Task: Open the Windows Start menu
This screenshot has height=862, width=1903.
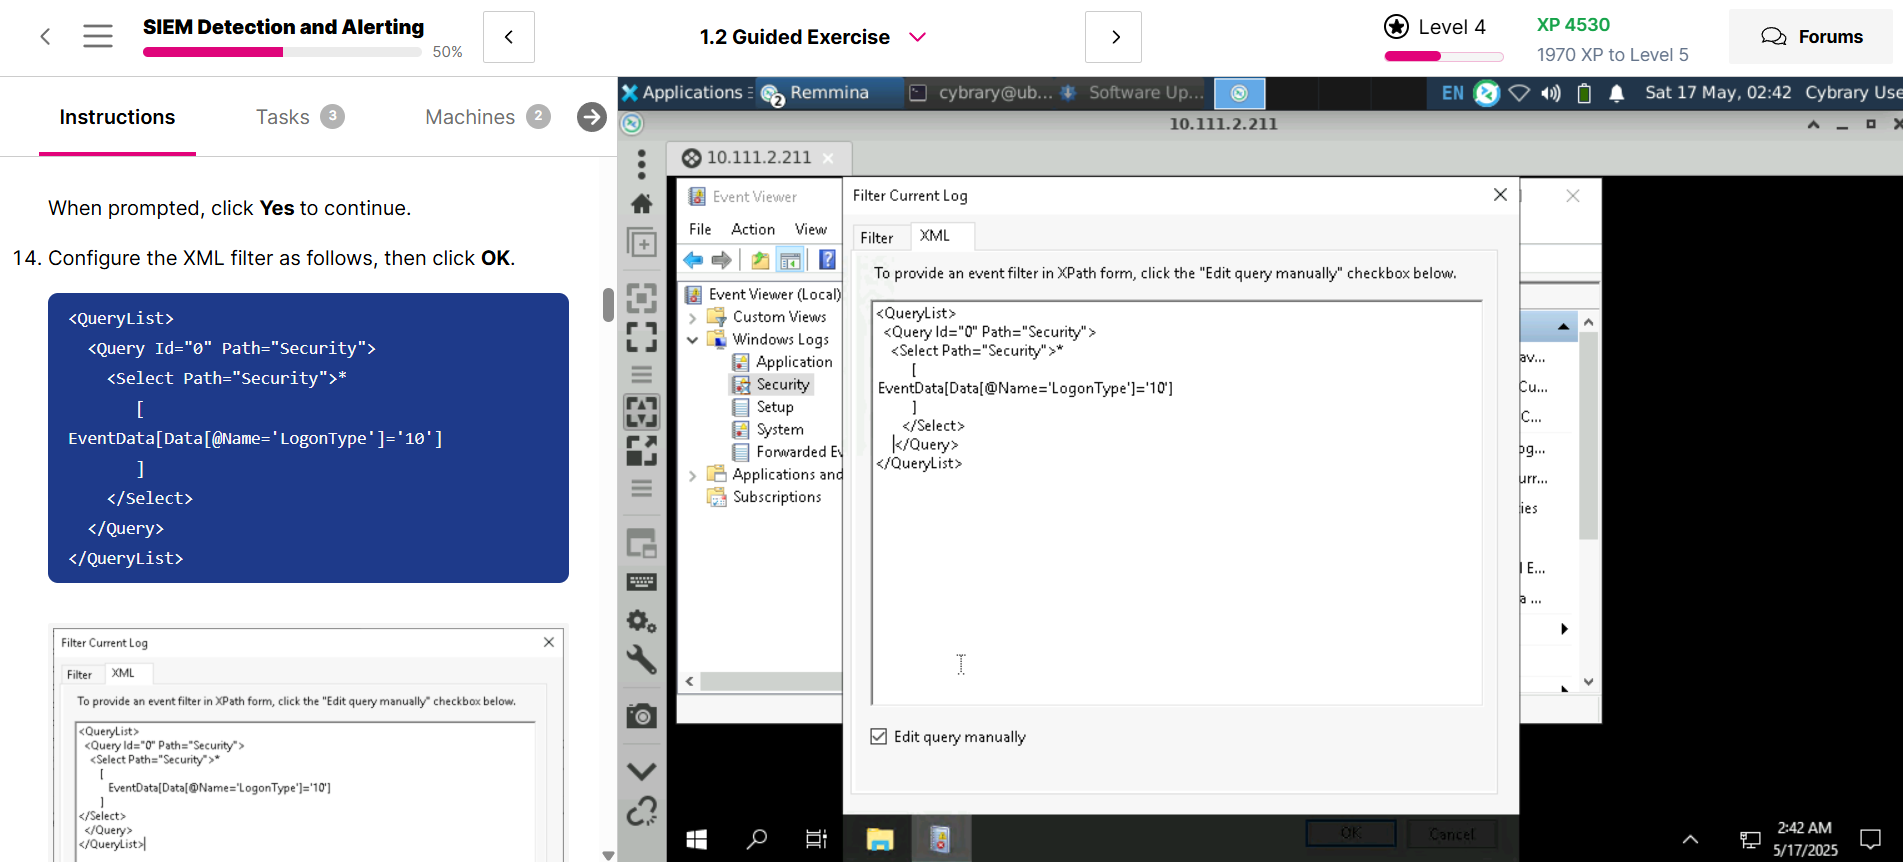Action: click(697, 839)
